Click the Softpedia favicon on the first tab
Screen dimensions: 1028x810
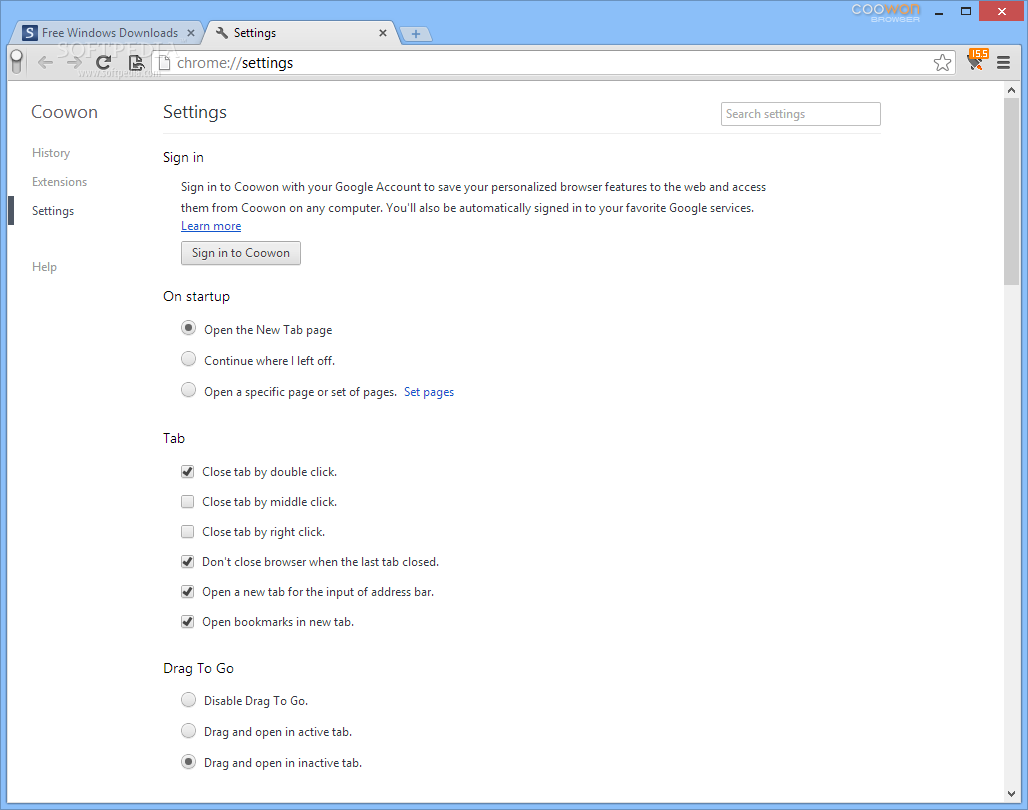pos(30,33)
